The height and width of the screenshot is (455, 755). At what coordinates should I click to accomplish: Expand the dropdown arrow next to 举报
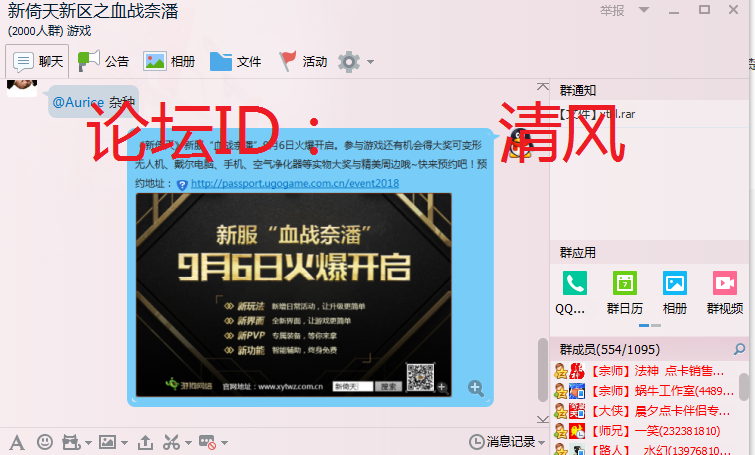[644, 10]
